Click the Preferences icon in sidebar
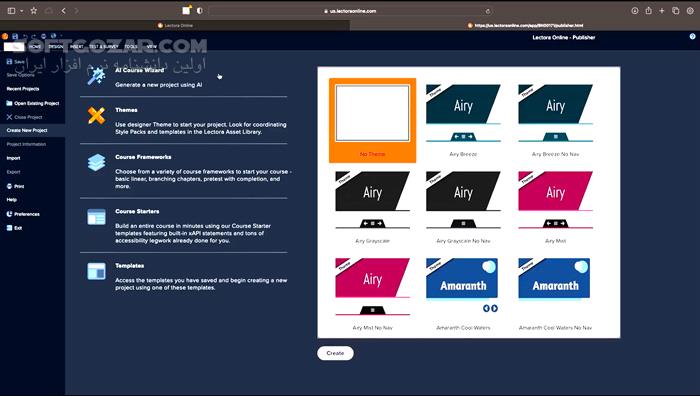Image resolution: width=700 pixels, height=396 pixels. point(9,214)
